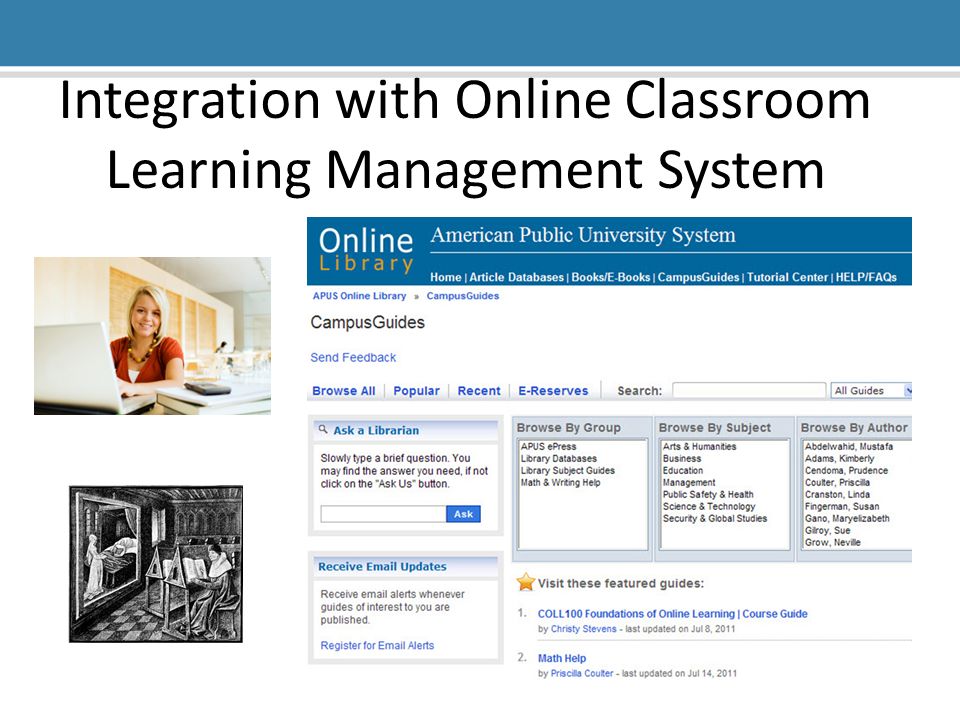Select author Cranston, Linda
The width and height of the screenshot is (960, 720).
click(x=837, y=494)
